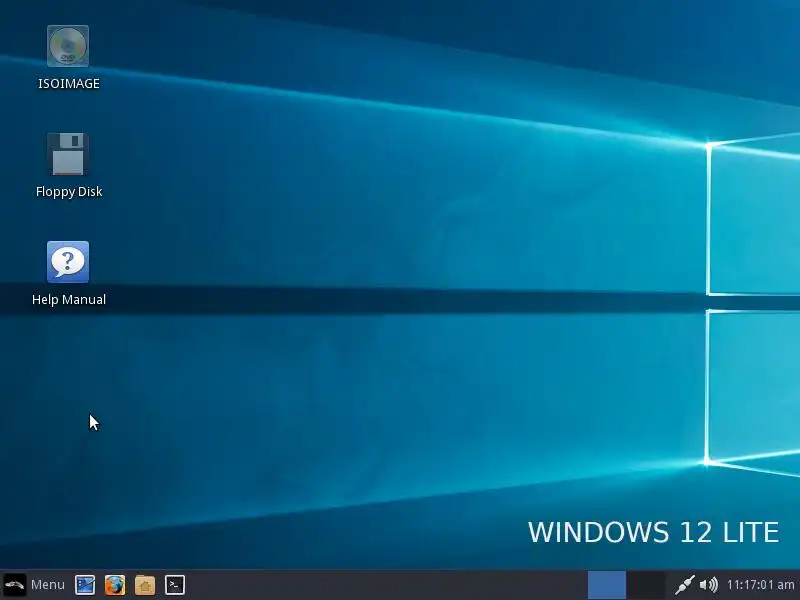Click the ISOIMAGE label text
This screenshot has height=600, width=800.
[69, 84]
